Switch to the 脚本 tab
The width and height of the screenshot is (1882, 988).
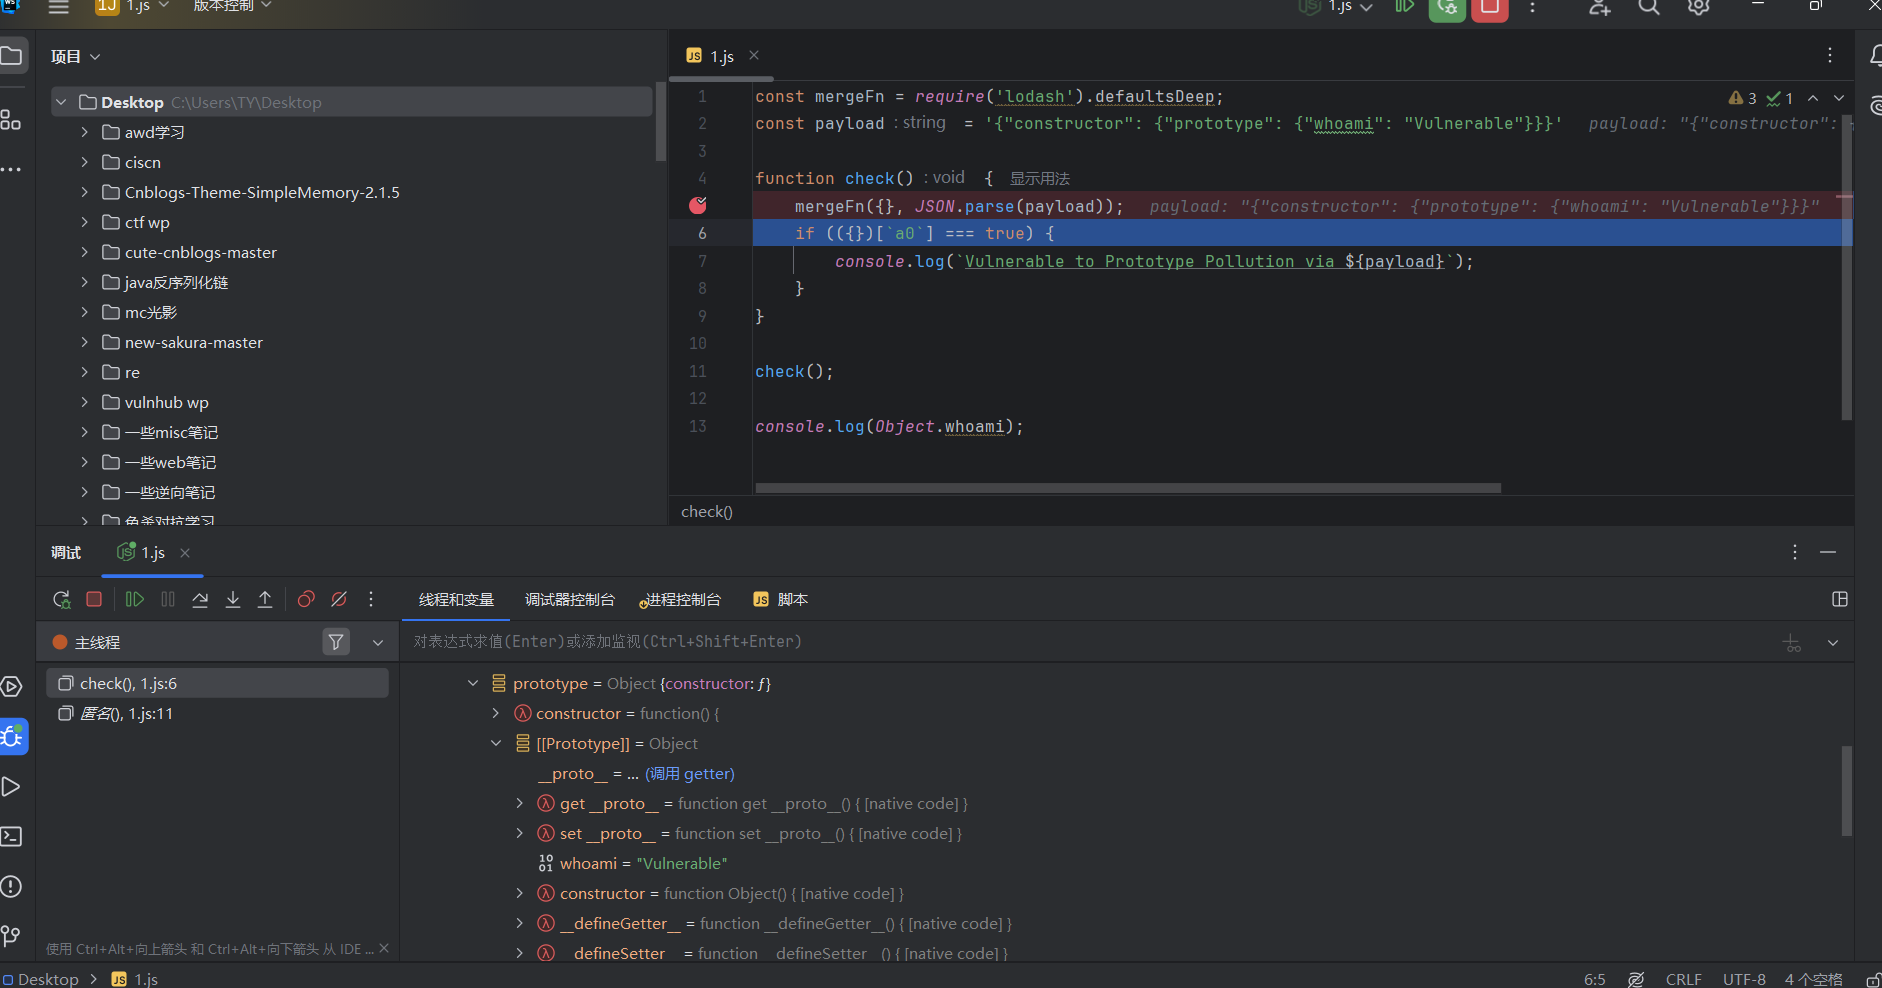coord(781,599)
